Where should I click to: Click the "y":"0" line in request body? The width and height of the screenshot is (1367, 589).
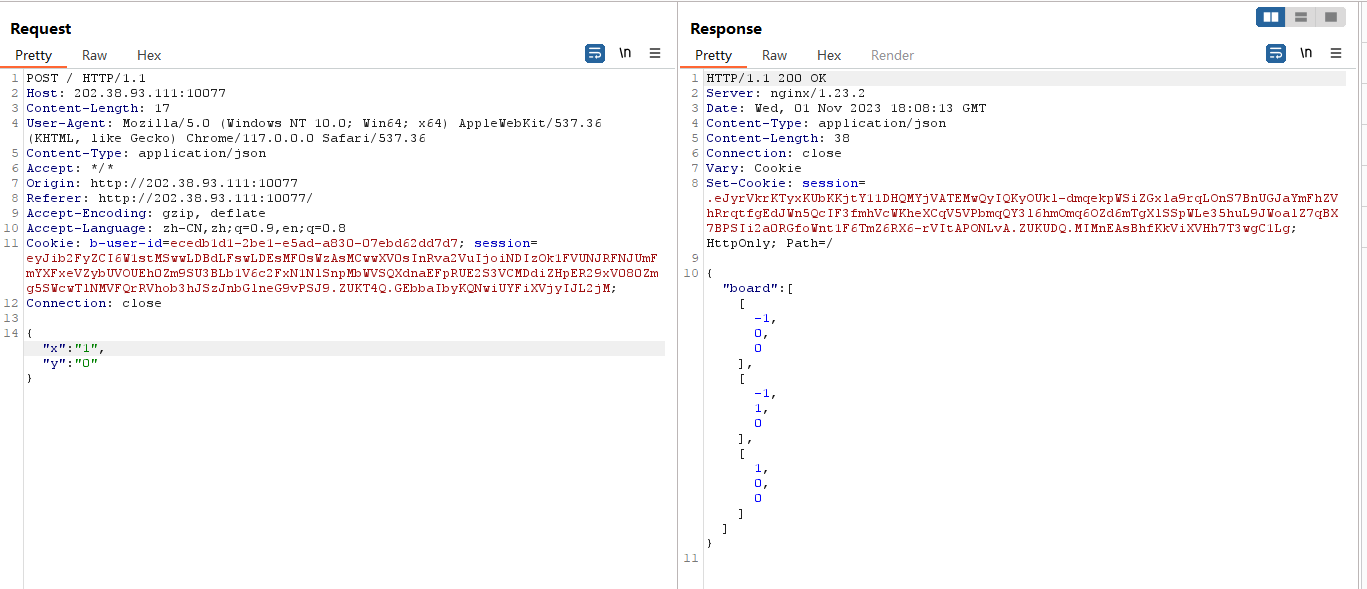70,363
